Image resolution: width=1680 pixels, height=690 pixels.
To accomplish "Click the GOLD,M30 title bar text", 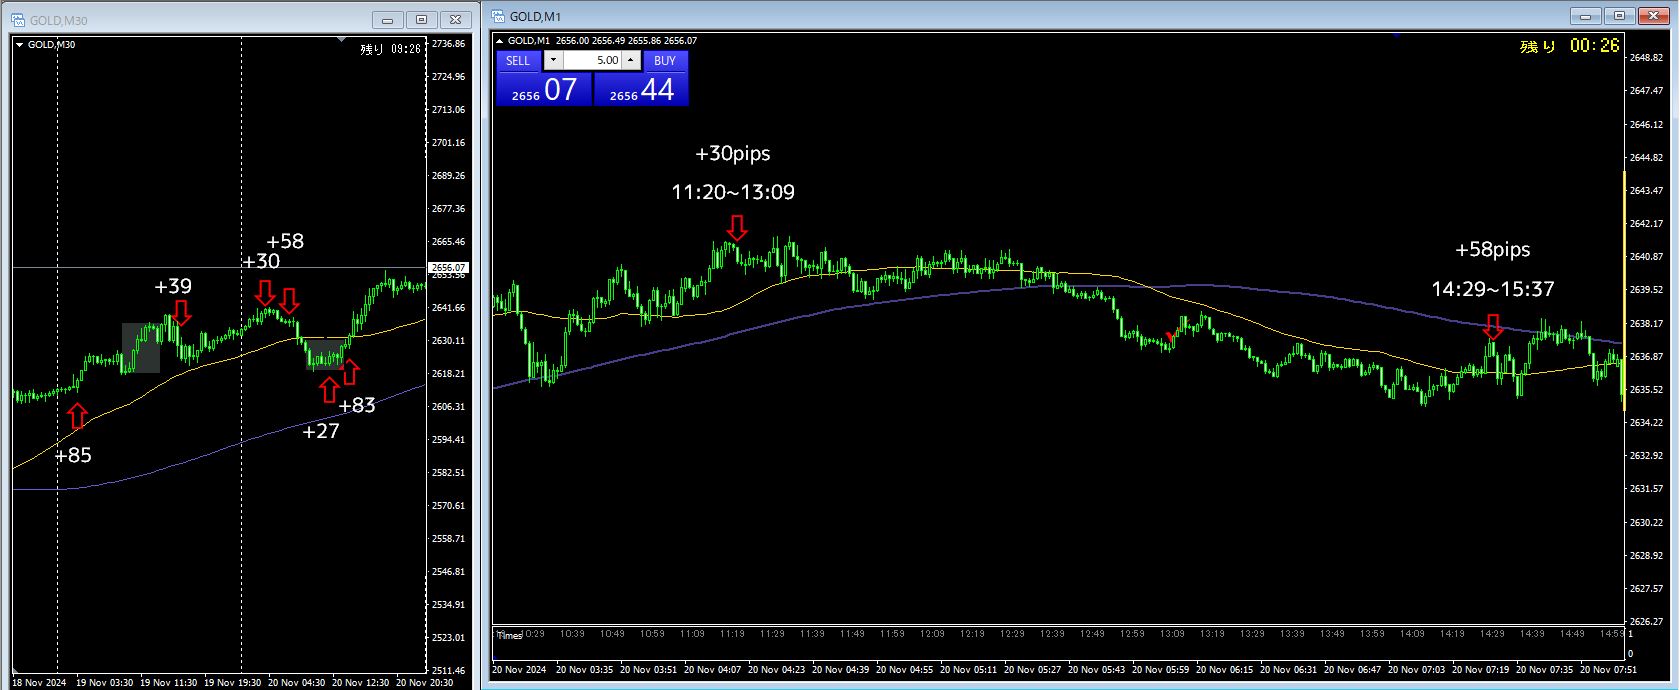I will (x=58, y=20).
